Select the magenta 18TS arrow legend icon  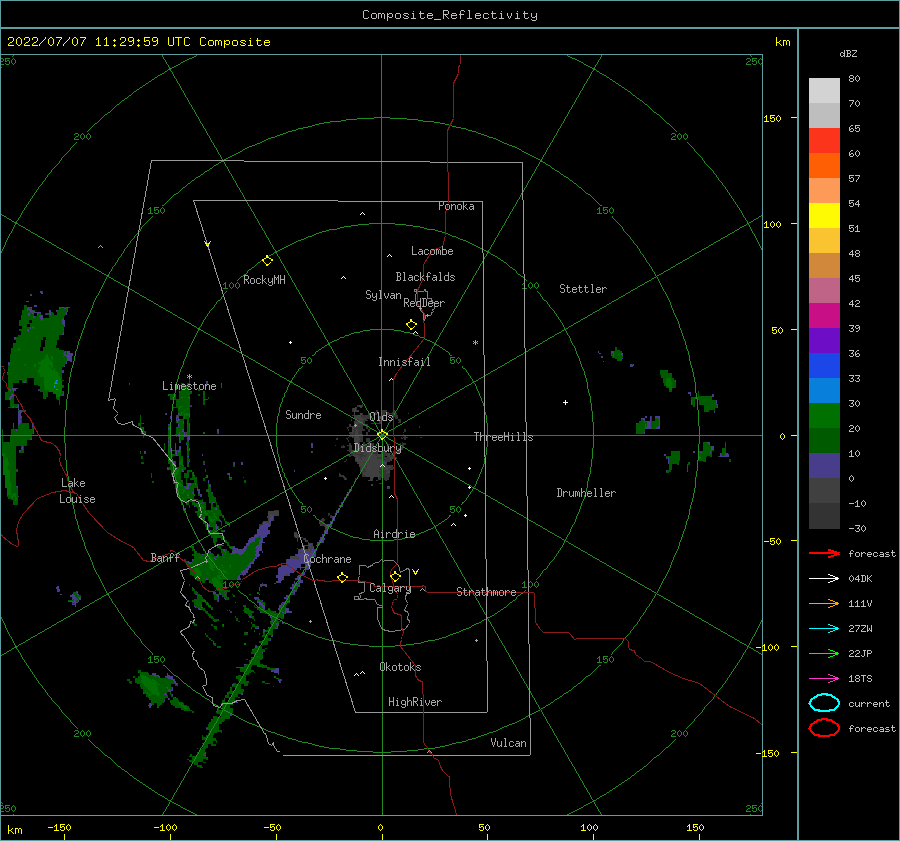coord(824,679)
